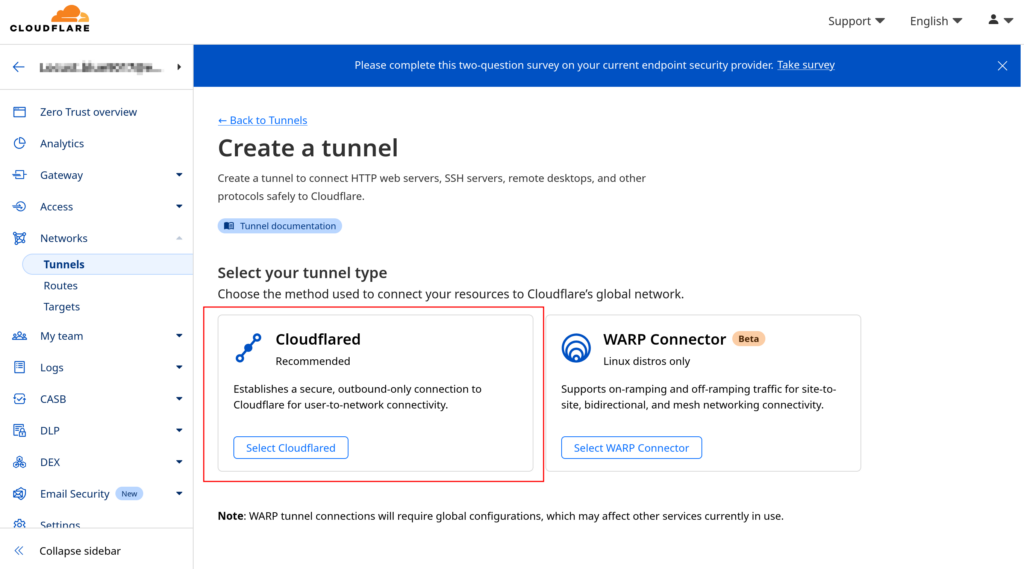The height and width of the screenshot is (569, 1024).
Task: Click the 'Select your tunnel type' heading
Action: pos(302,272)
